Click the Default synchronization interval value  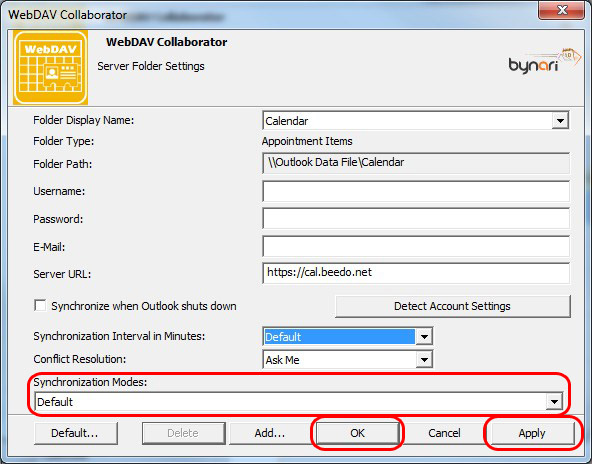pos(339,336)
